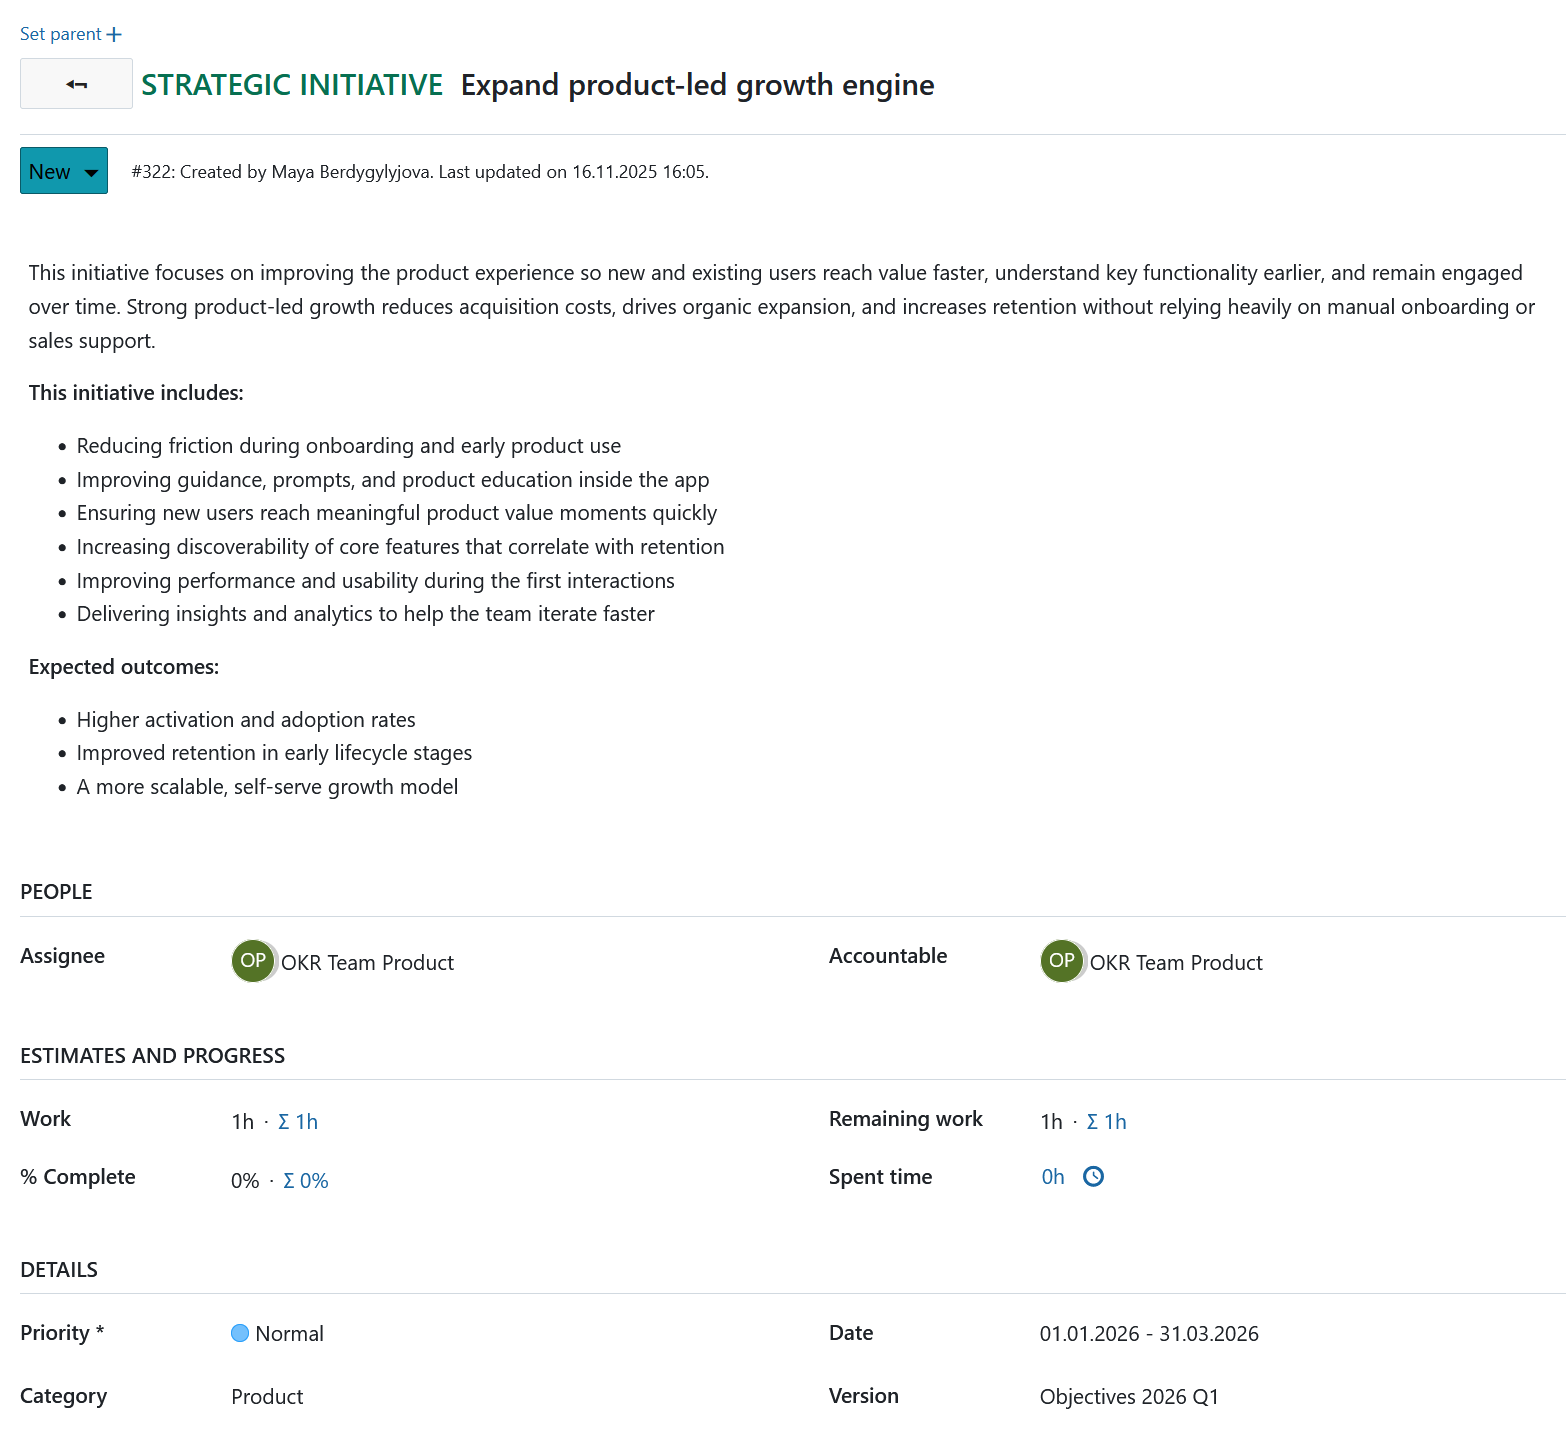Edit the % Complete value
The height and width of the screenshot is (1432, 1566).
click(243, 1180)
